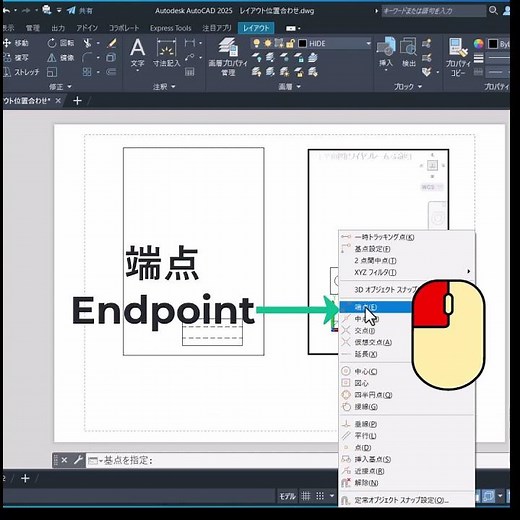The image size is (520, 520).
Task: Open the object color wheel icon
Action: (x=478, y=43)
